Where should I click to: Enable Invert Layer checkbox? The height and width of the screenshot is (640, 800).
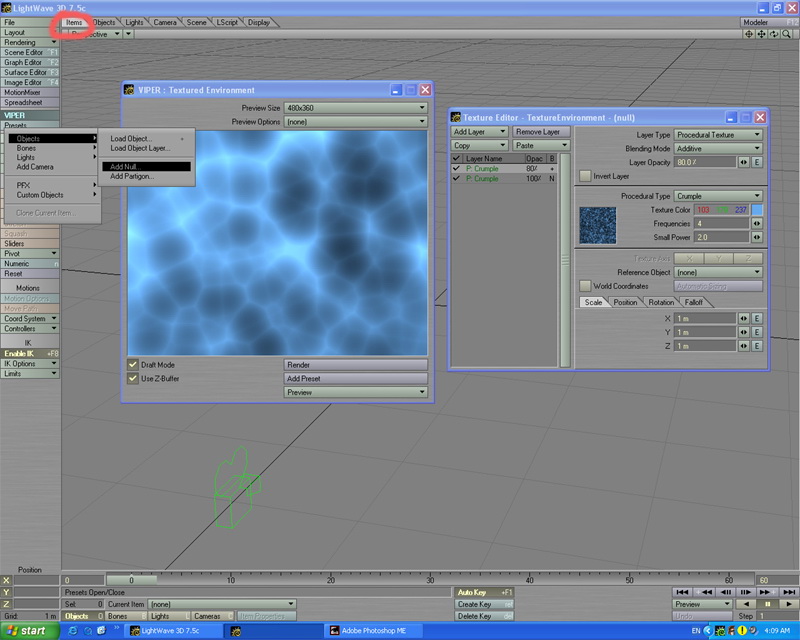coord(585,176)
